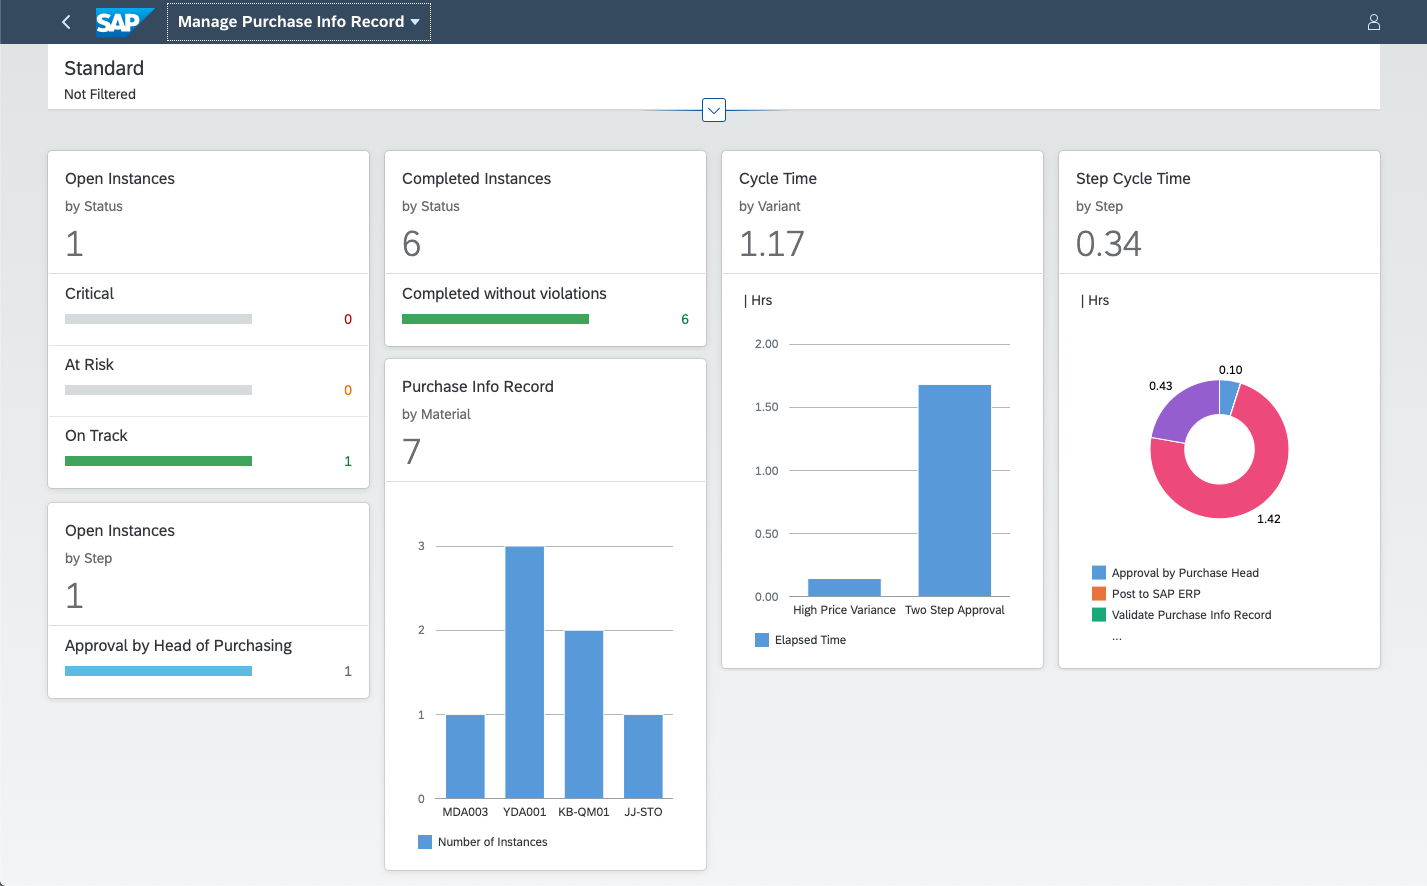Select the On Track status row
The width and height of the screenshot is (1427, 886).
coord(208,452)
